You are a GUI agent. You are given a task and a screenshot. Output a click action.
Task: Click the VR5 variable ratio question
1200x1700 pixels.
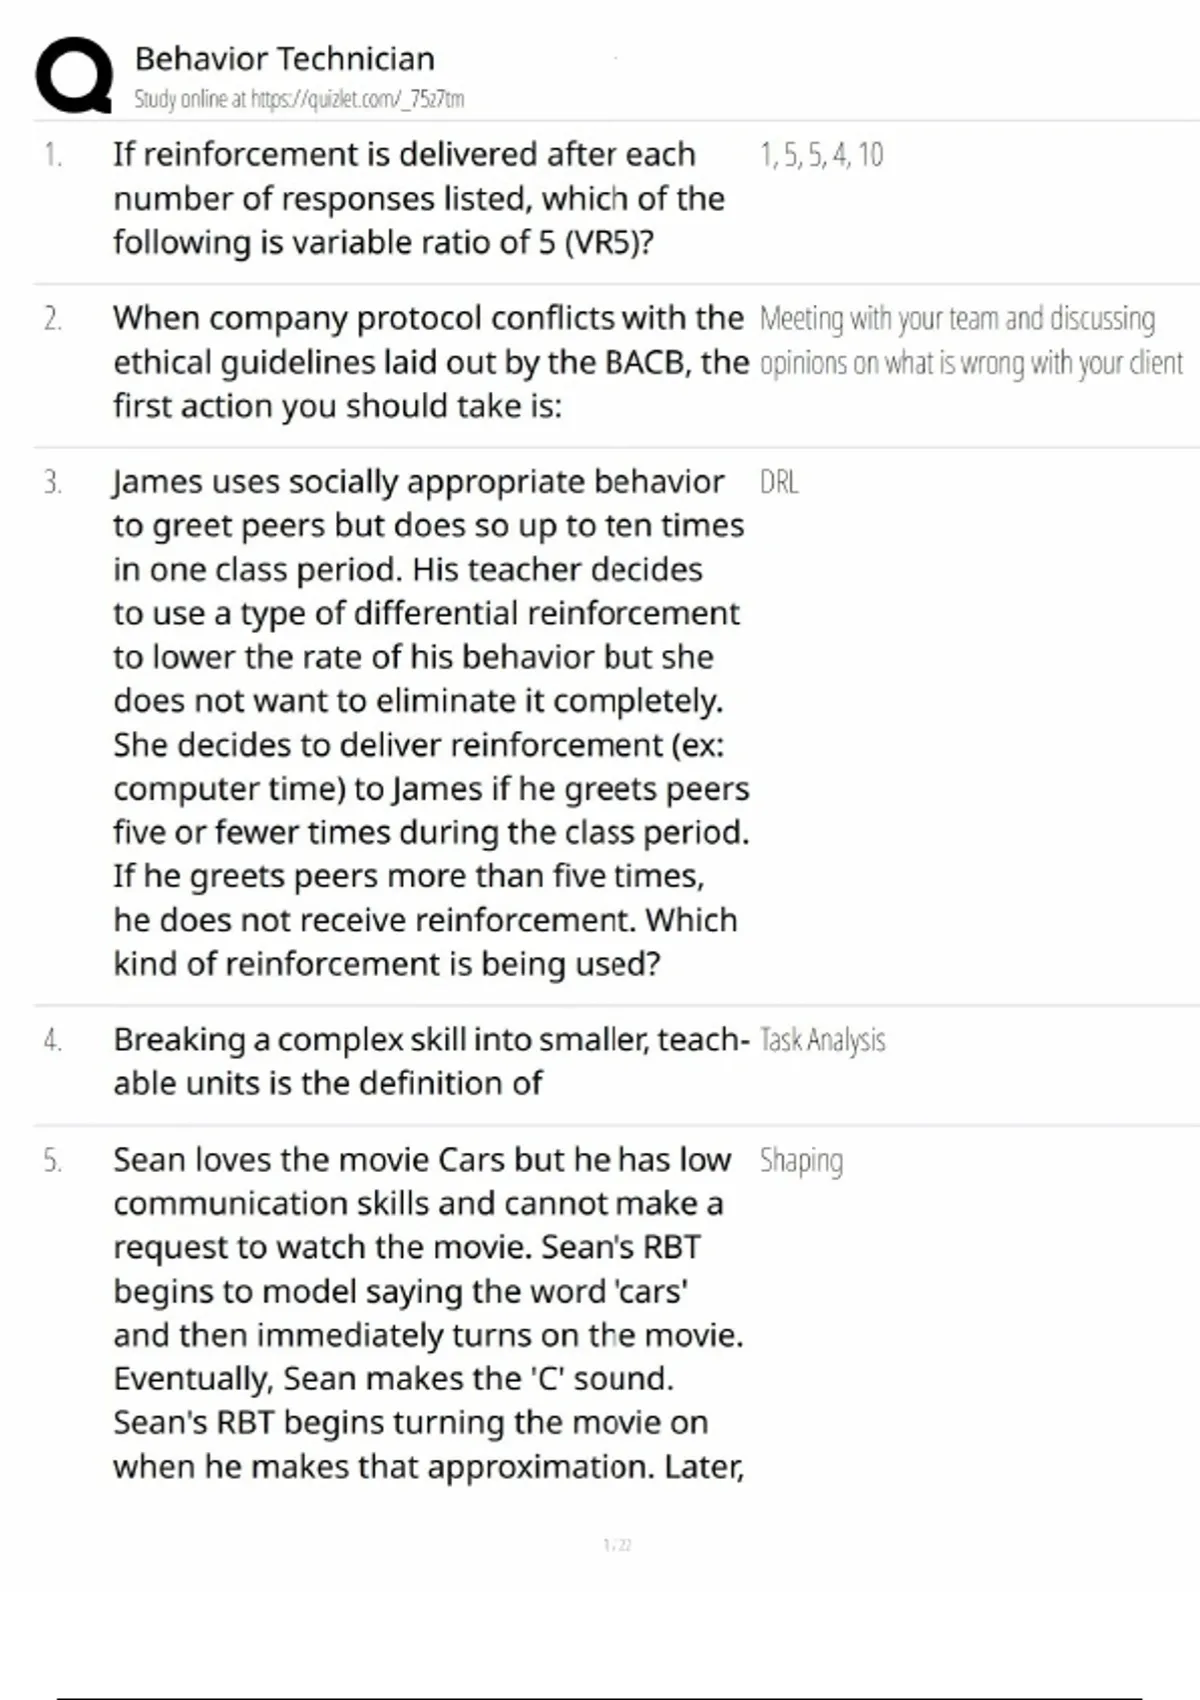pos(418,198)
